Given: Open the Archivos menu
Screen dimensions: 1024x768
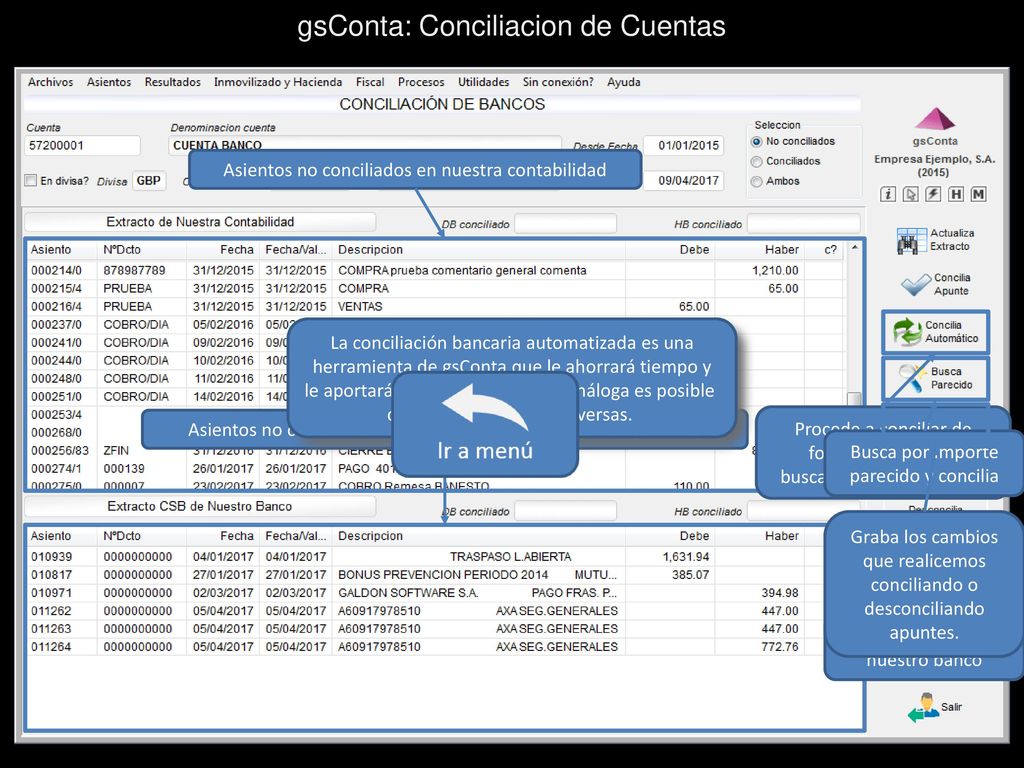Looking at the screenshot, I should 50,82.
